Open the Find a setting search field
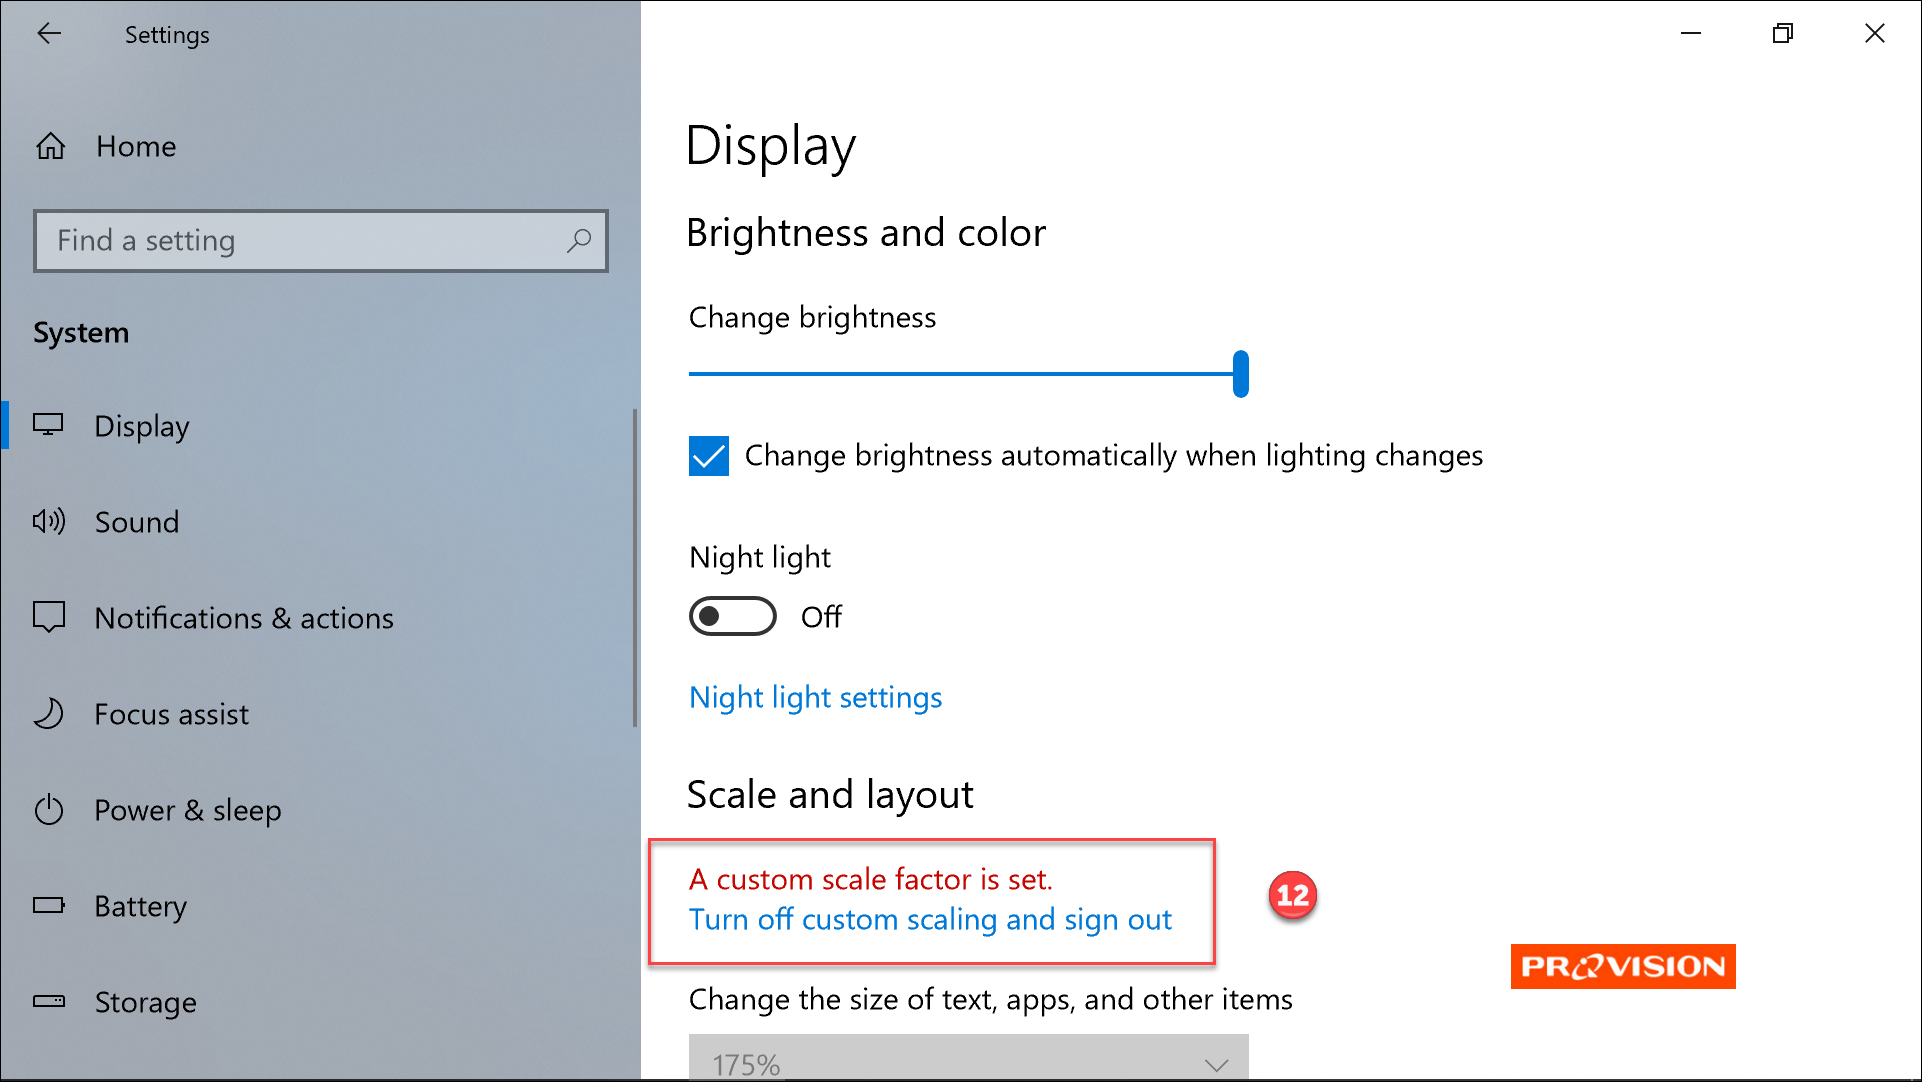 [321, 239]
